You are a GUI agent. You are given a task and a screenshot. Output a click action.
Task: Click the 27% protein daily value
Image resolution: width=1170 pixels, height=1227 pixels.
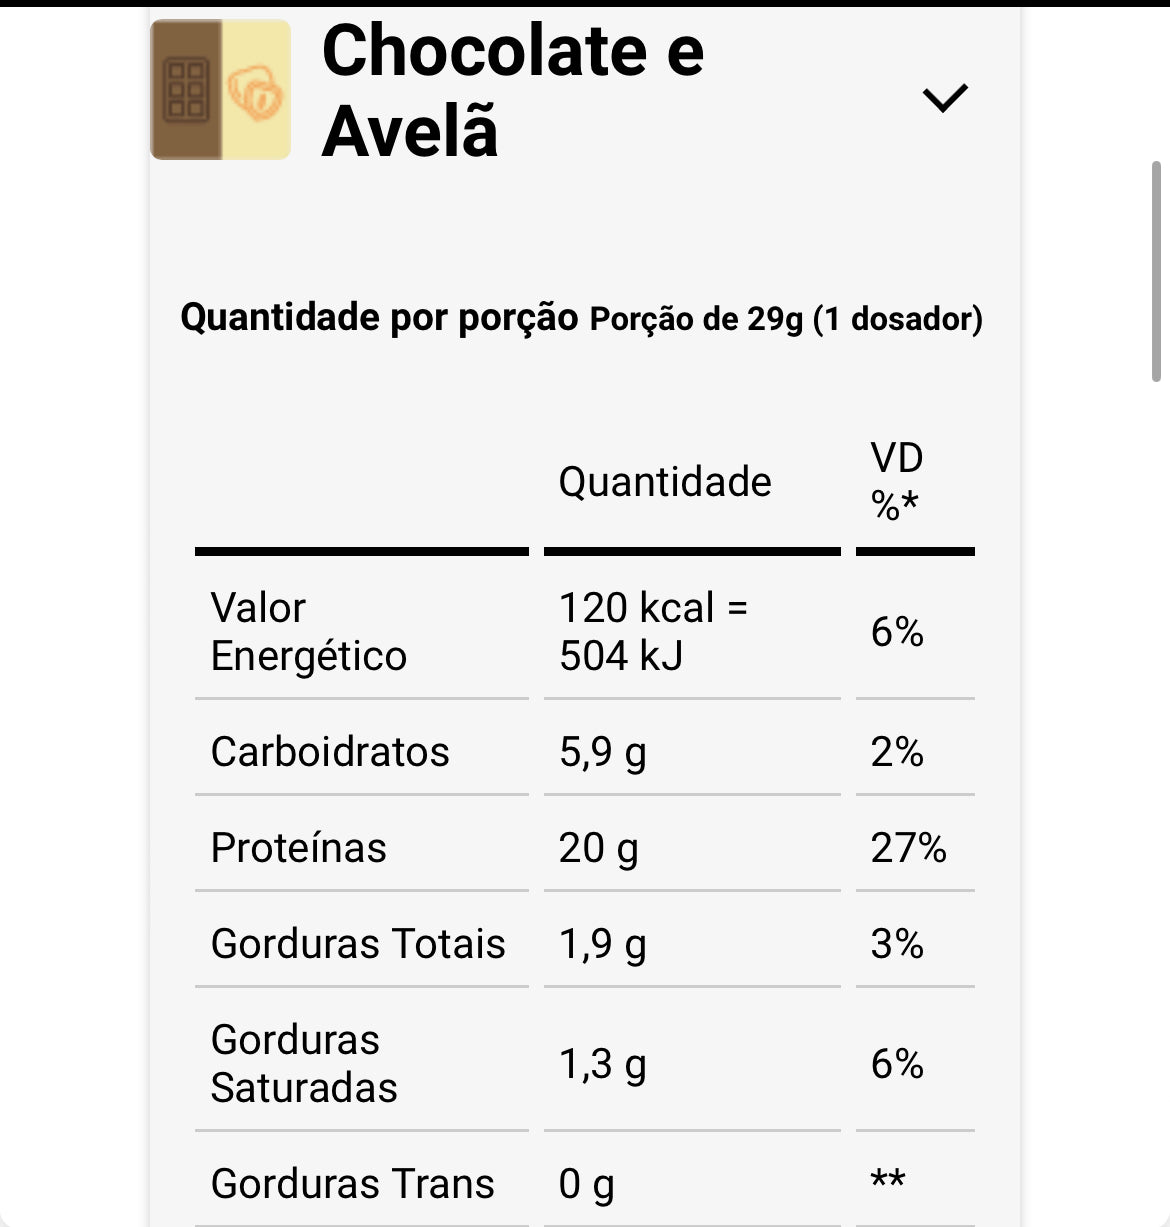click(908, 848)
